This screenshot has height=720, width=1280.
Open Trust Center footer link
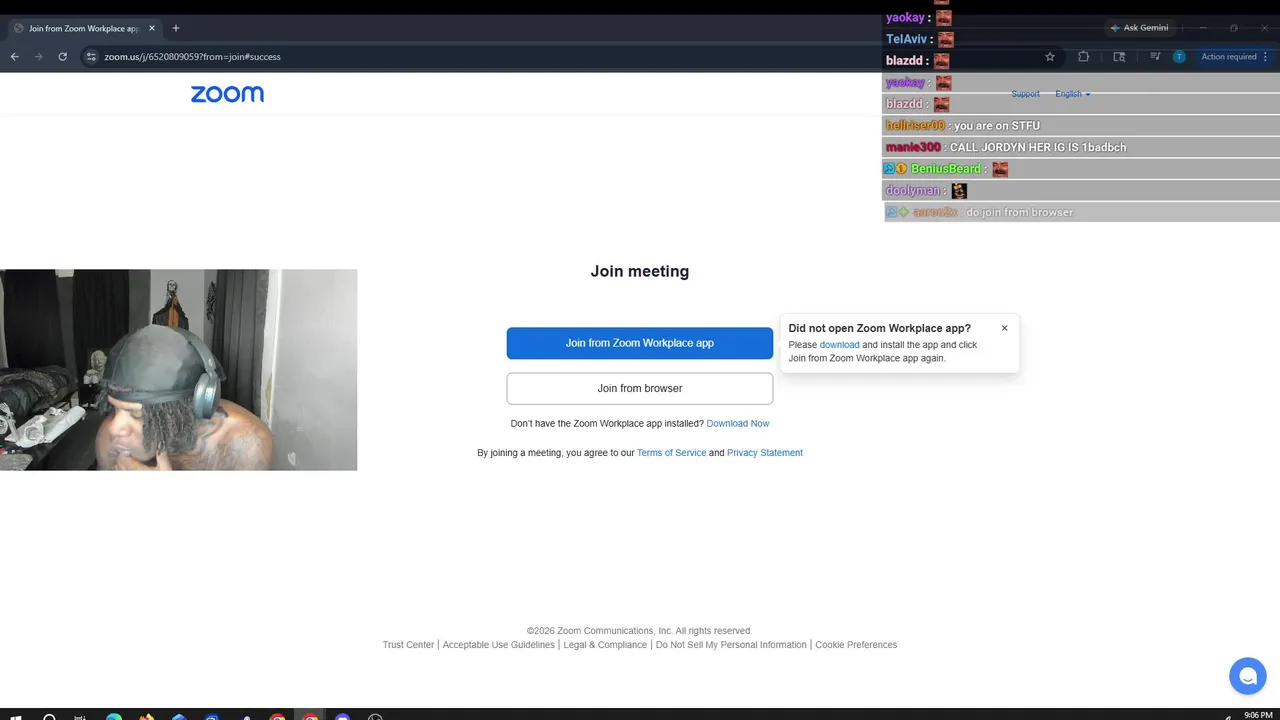click(408, 645)
